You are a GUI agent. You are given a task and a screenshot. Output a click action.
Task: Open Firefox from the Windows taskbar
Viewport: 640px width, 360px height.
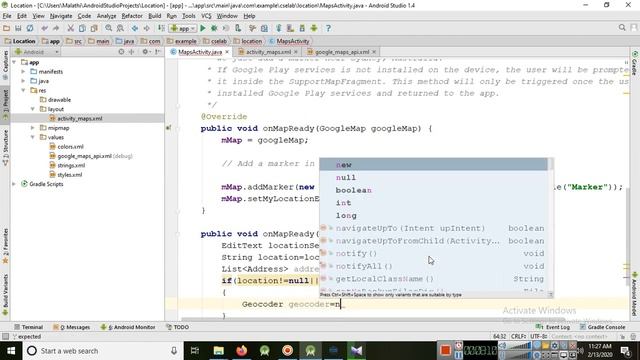pyautogui.click(x=242, y=351)
